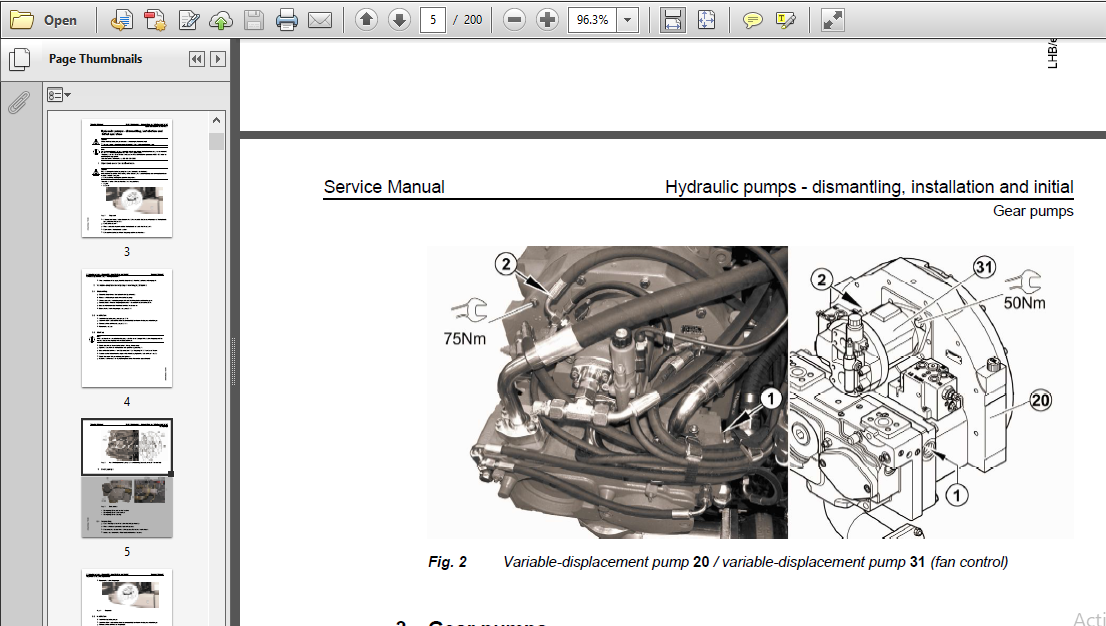Click the Upload to cloud icon
This screenshot has width=1106, height=626.
(x=221, y=20)
